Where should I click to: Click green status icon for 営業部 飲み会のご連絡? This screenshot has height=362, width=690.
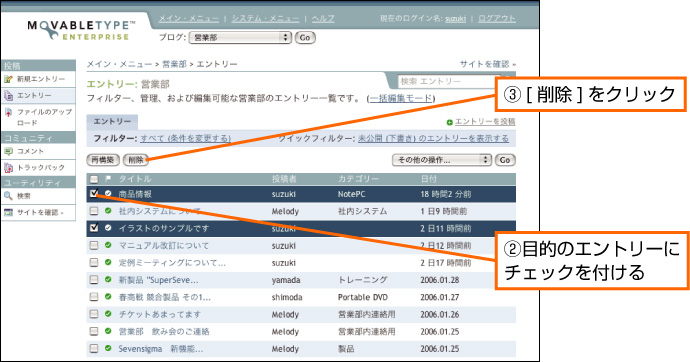click(108, 331)
